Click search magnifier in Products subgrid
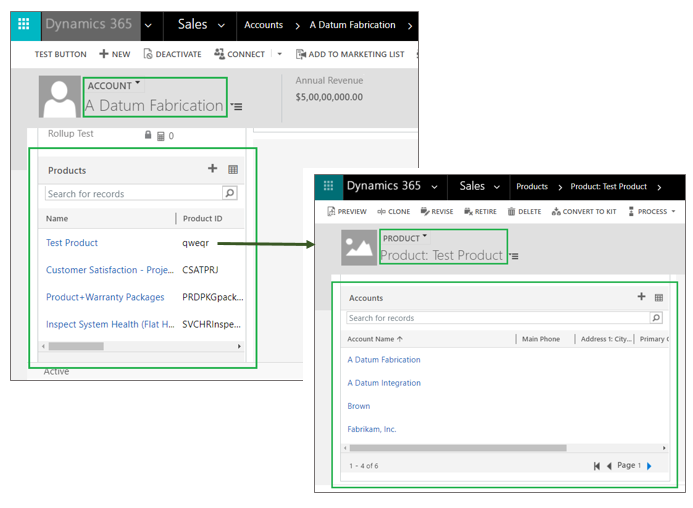 tap(230, 193)
